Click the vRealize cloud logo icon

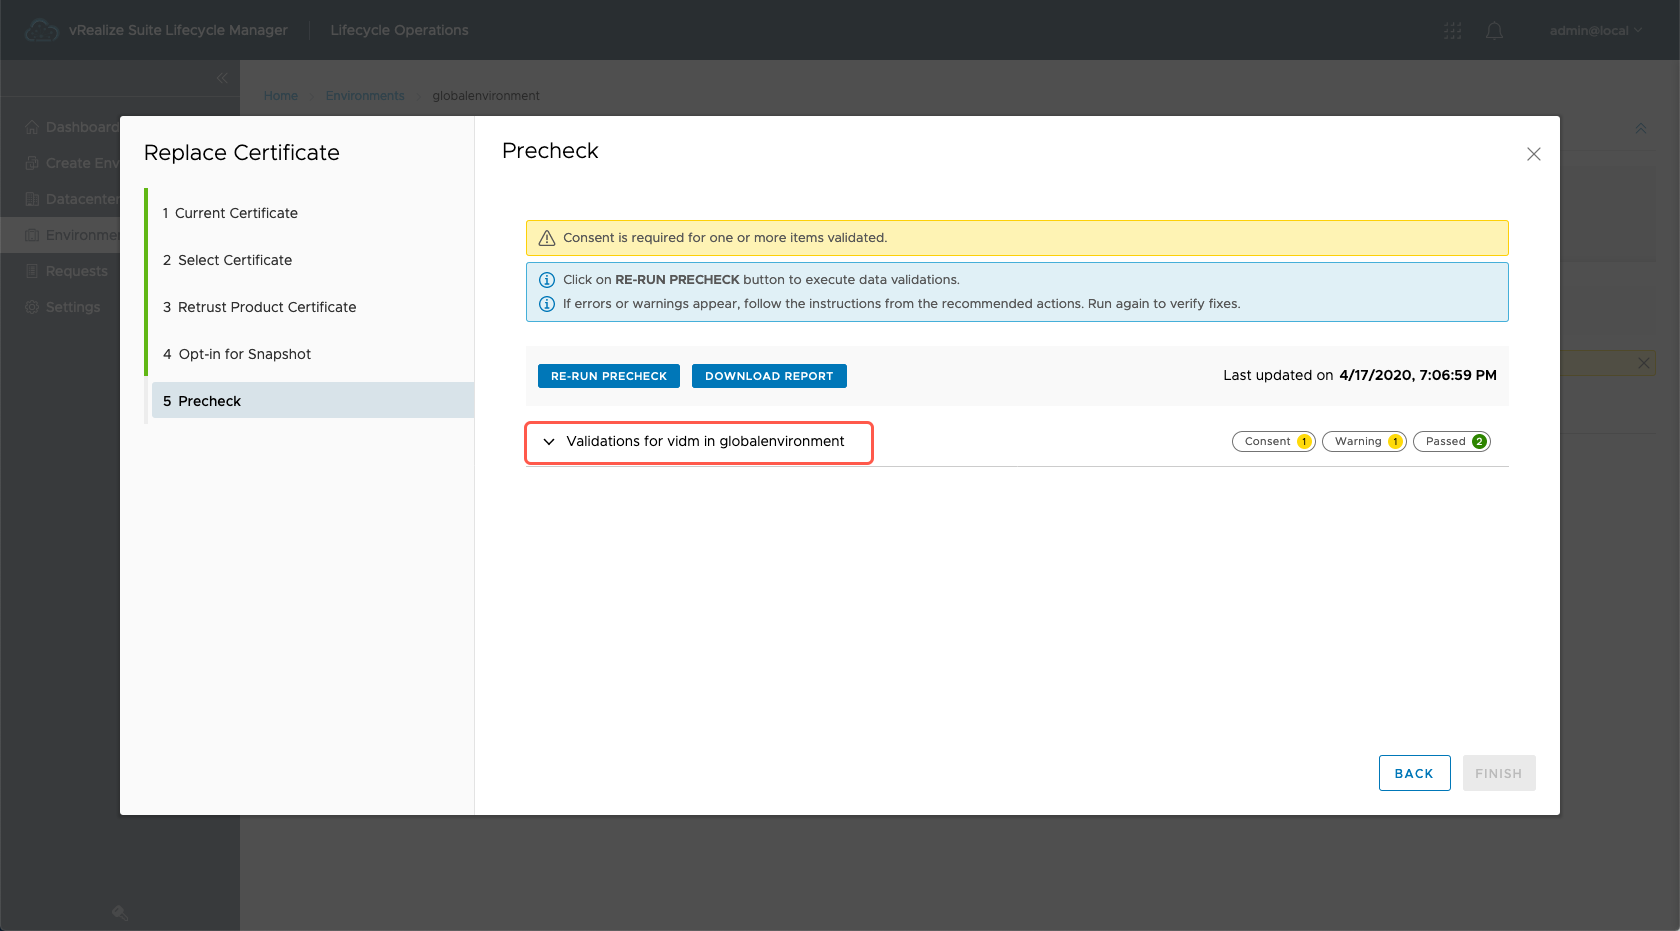41,31
